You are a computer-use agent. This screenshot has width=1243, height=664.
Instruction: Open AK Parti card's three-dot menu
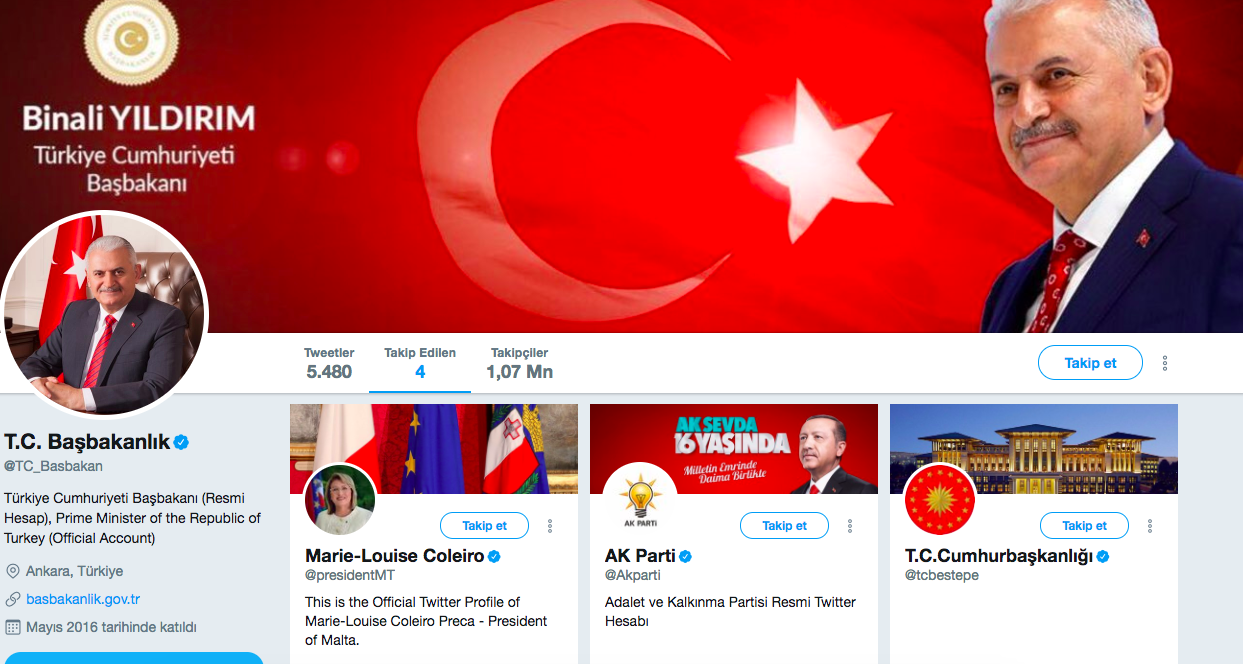click(x=850, y=526)
